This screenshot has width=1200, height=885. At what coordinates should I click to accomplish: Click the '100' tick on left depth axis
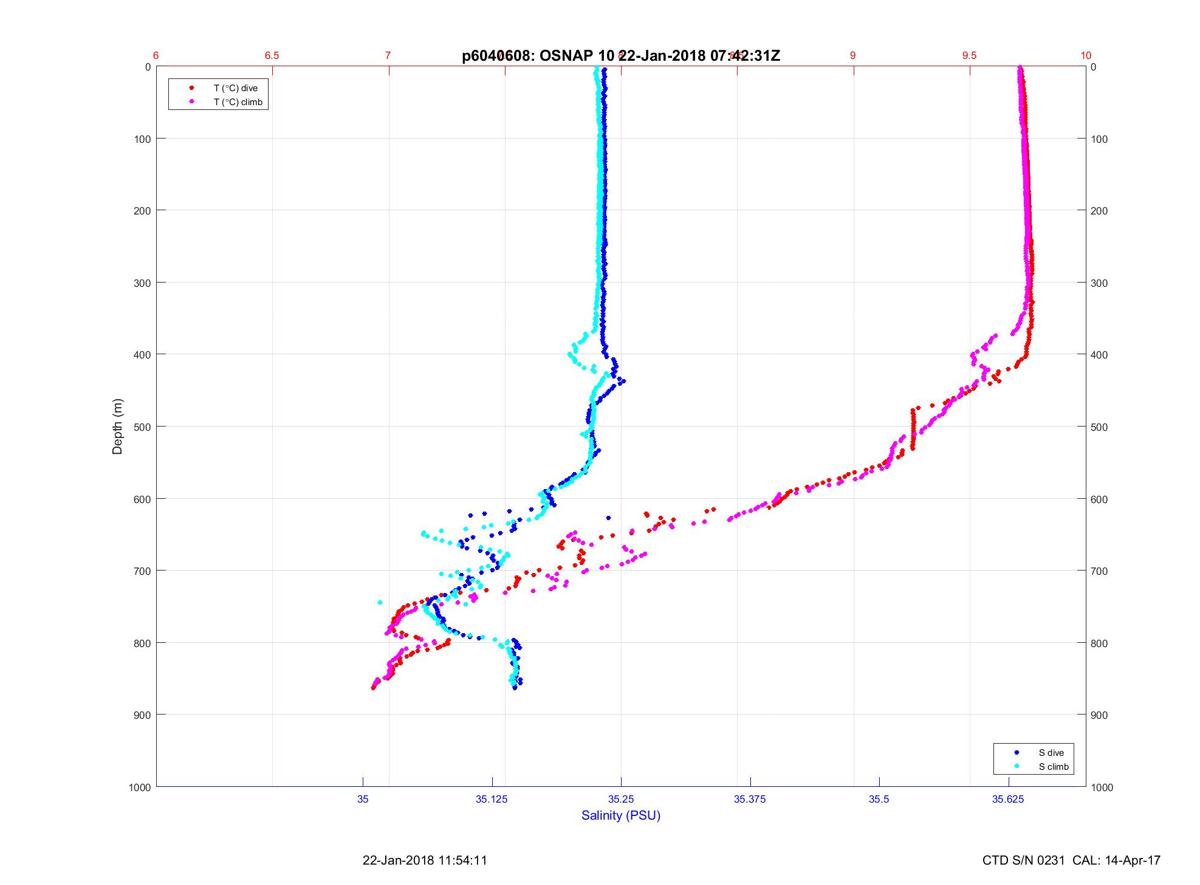coord(141,139)
